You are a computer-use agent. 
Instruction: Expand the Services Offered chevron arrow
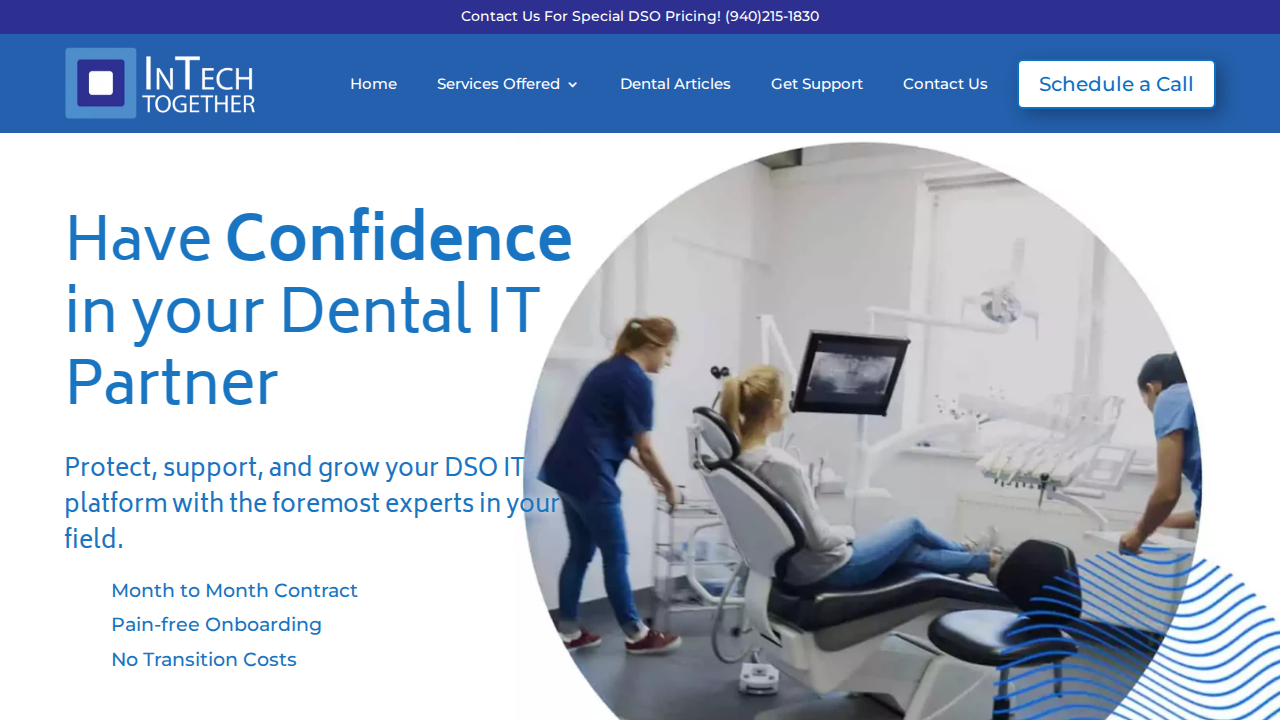coord(573,85)
